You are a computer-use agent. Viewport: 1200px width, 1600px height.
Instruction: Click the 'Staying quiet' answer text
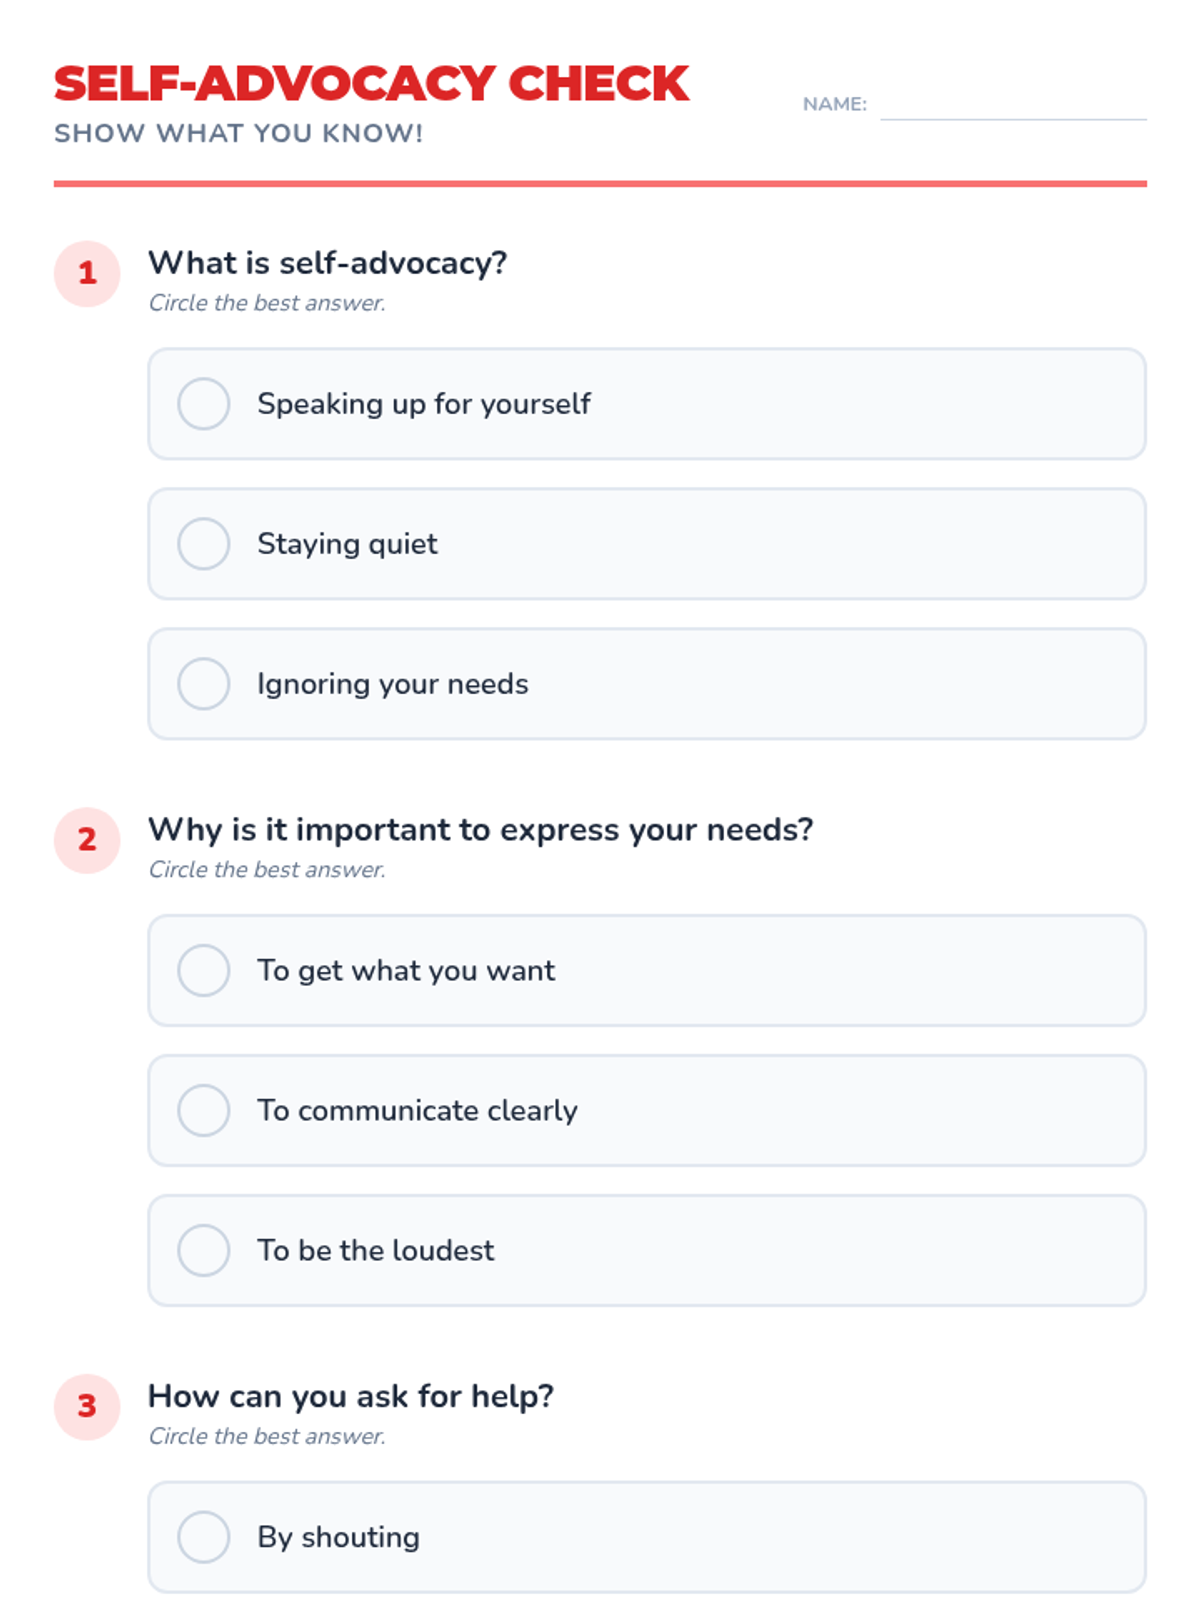[x=347, y=544]
